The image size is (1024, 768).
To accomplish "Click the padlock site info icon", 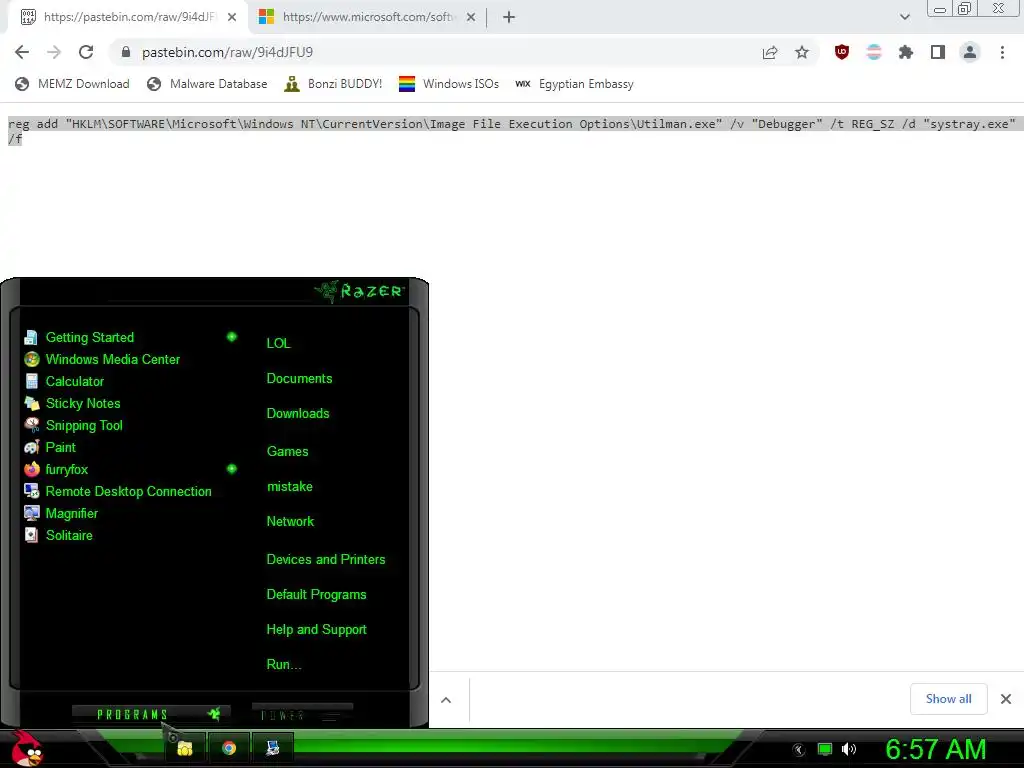I will coord(126,52).
